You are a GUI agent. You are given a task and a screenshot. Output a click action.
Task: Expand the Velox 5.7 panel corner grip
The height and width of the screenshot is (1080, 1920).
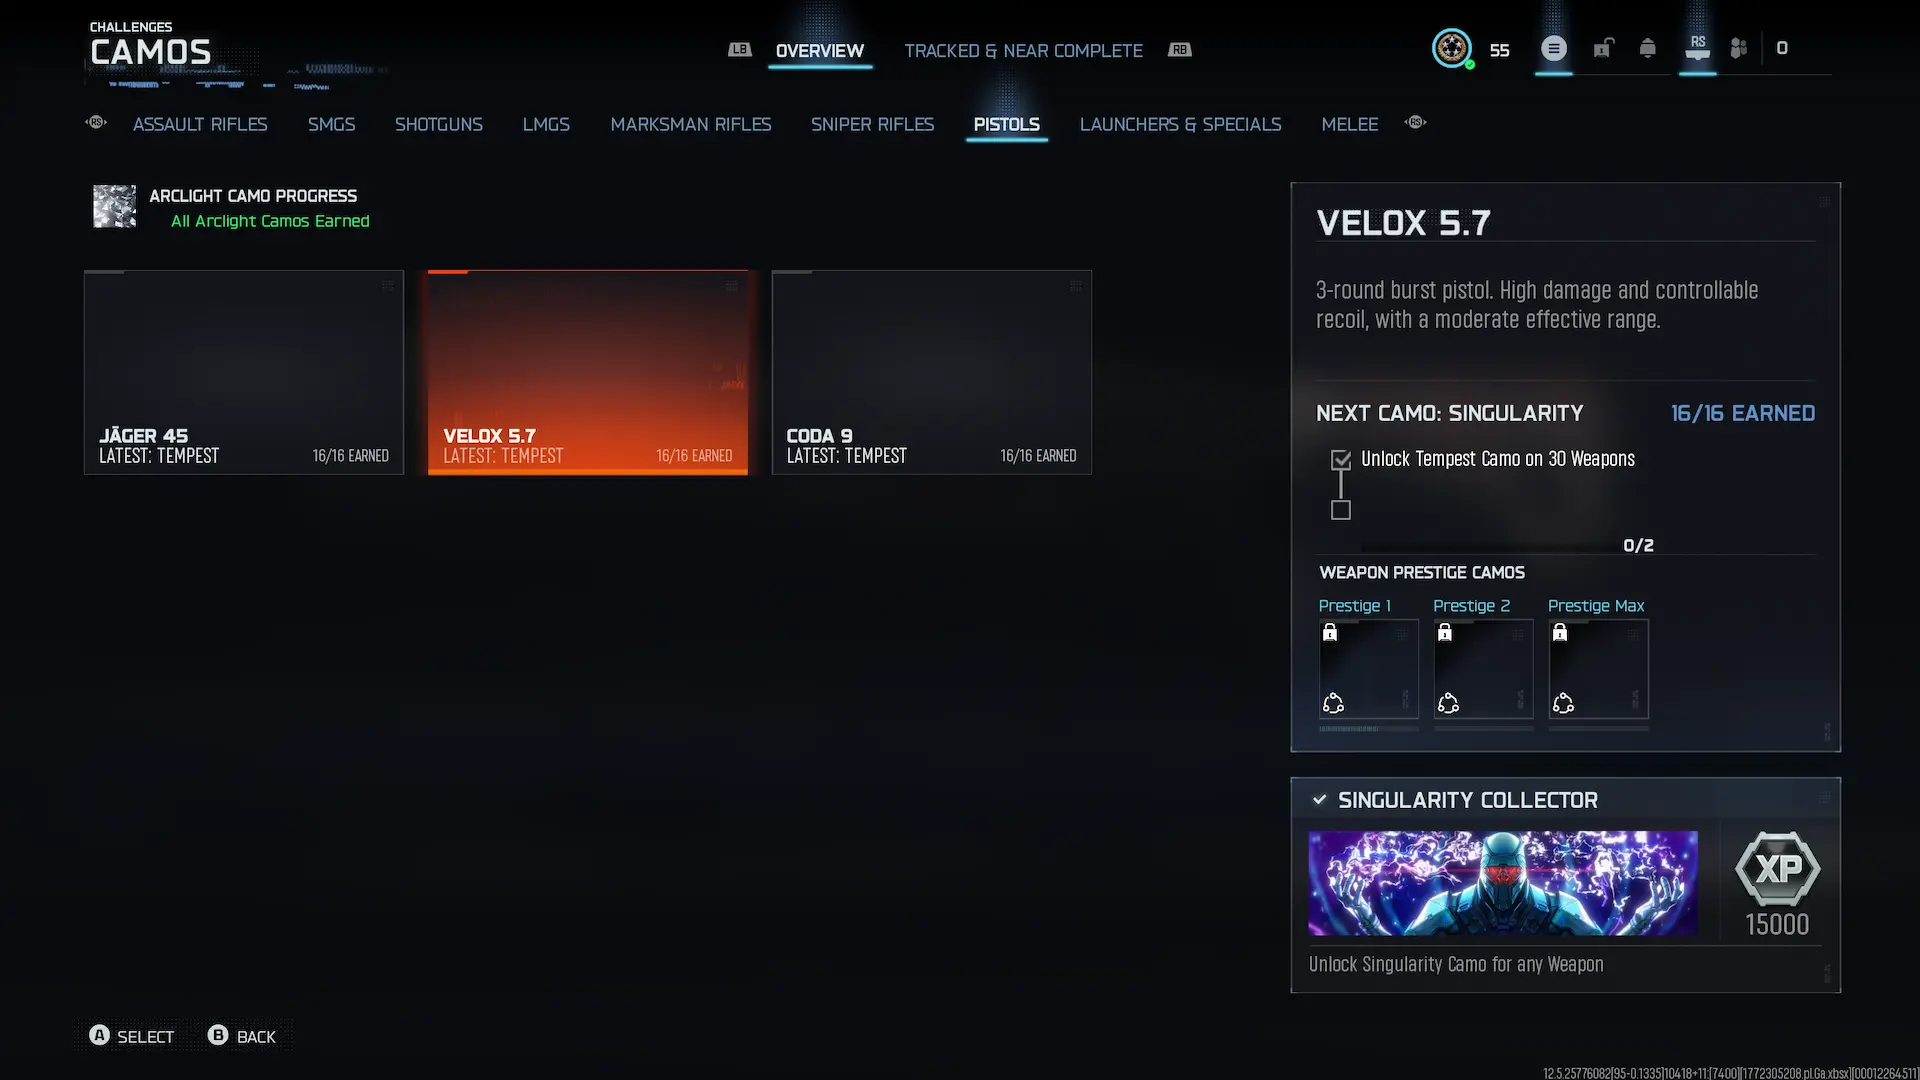pyautogui.click(x=1825, y=202)
